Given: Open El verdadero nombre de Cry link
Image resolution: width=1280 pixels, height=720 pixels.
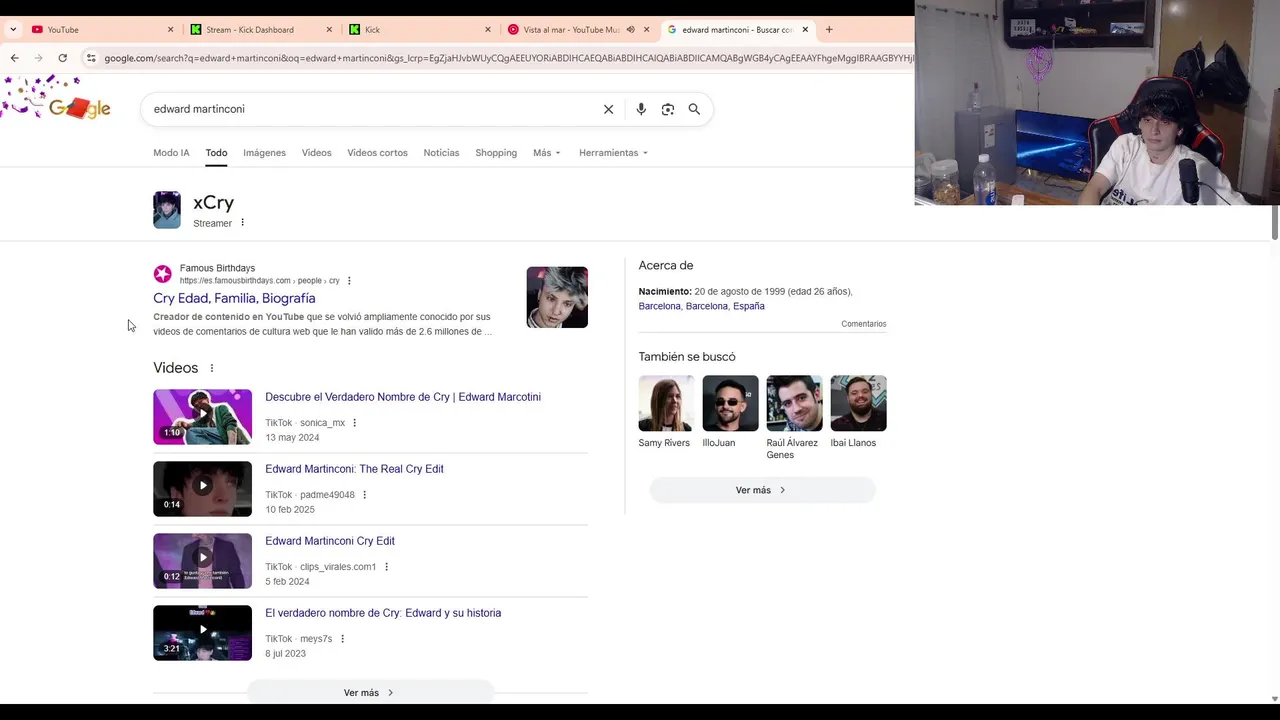Looking at the screenshot, I should pyautogui.click(x=383, y=613).
